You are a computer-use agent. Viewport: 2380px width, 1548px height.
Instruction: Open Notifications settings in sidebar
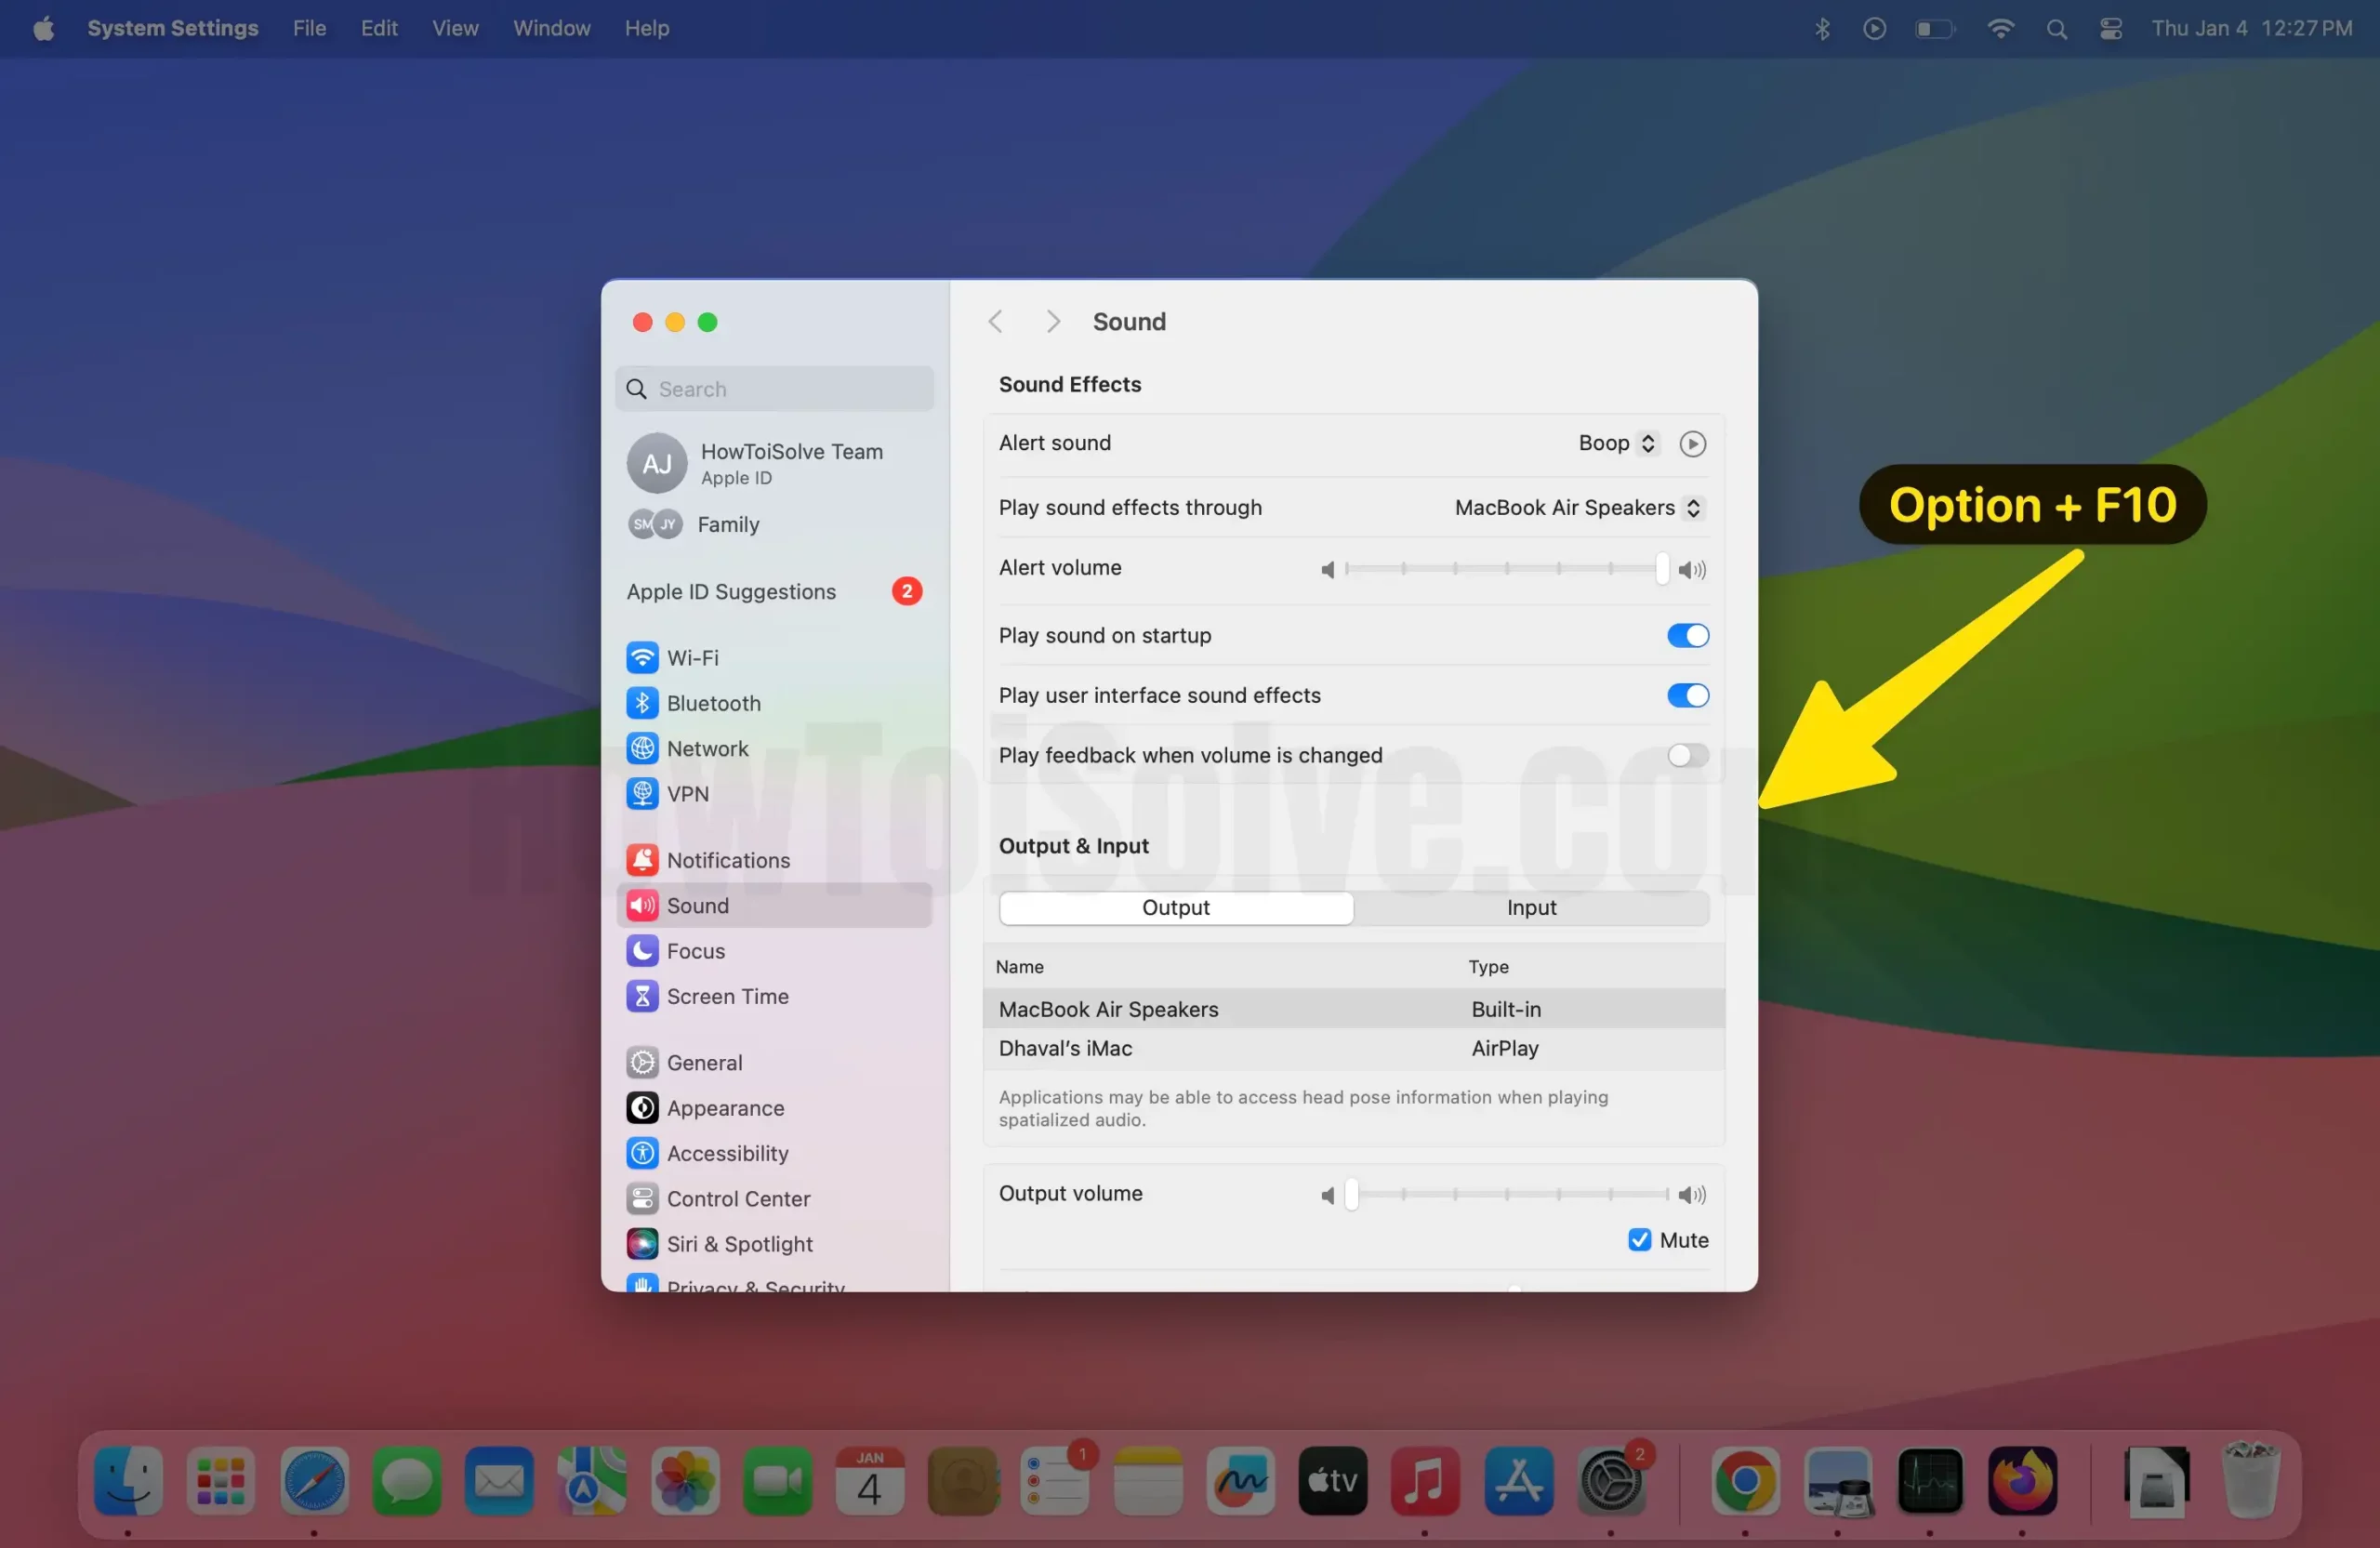click(729, 860)
